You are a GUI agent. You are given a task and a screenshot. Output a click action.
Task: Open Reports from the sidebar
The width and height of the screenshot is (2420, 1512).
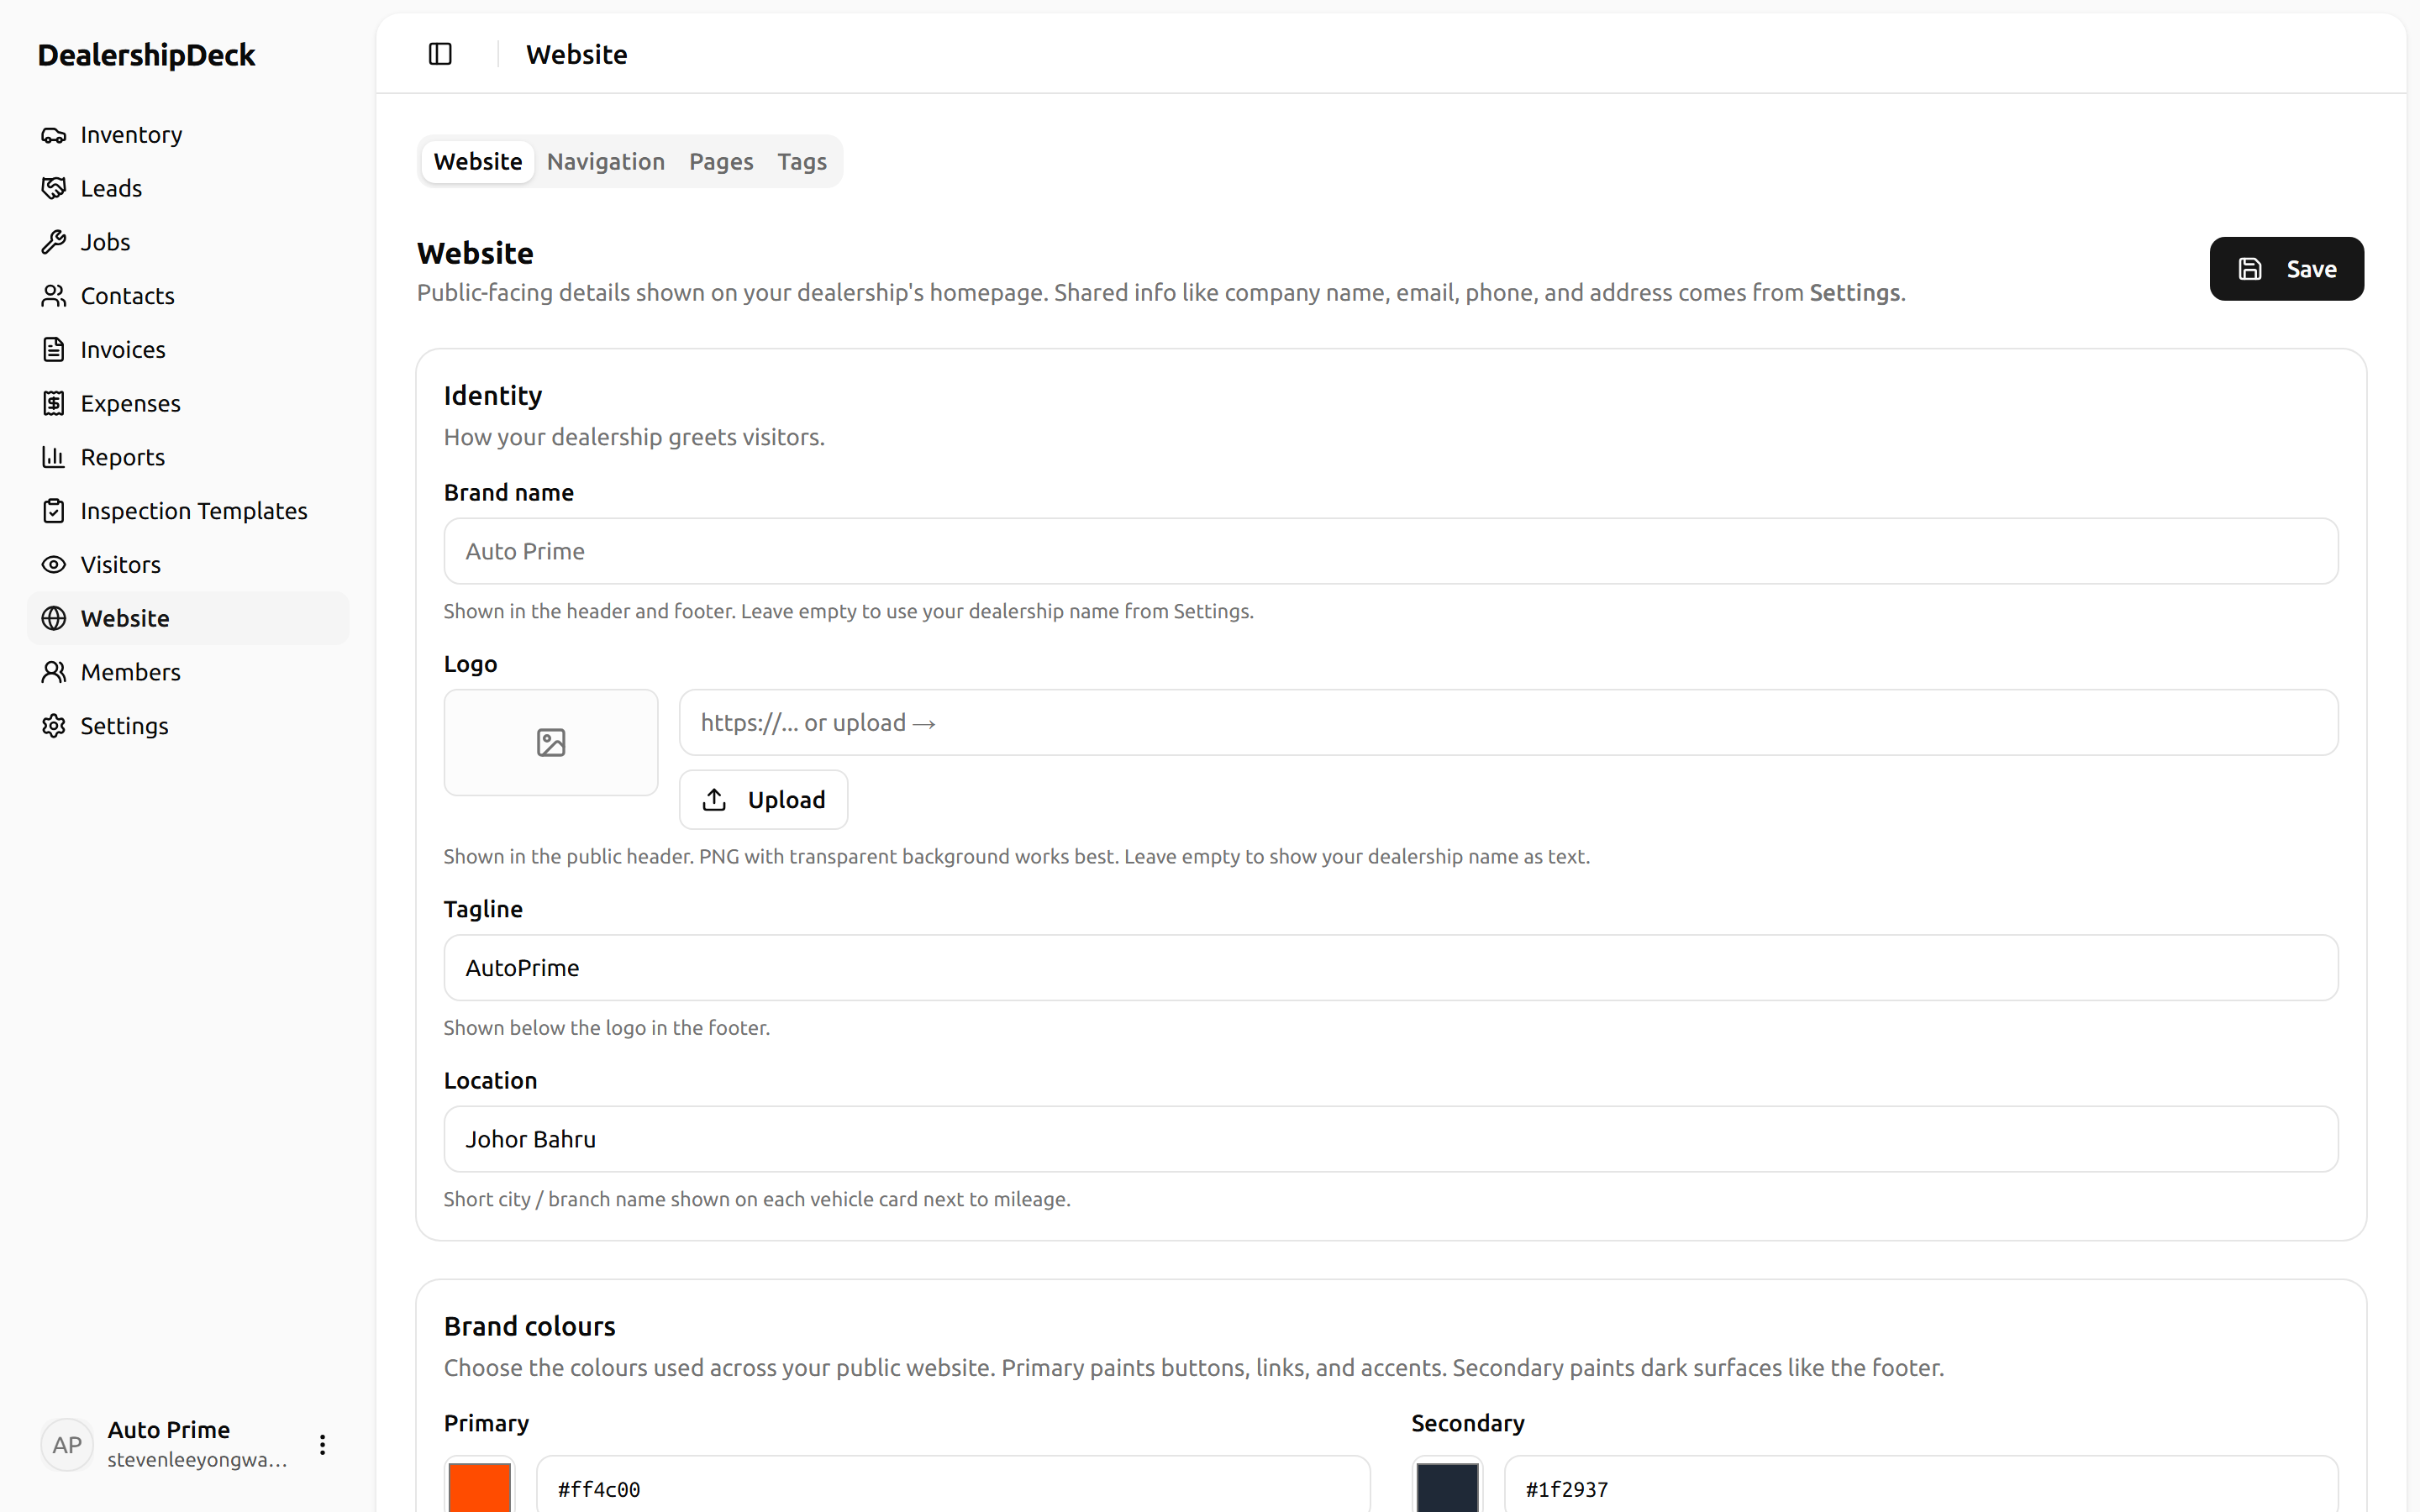tap(188, 457)
